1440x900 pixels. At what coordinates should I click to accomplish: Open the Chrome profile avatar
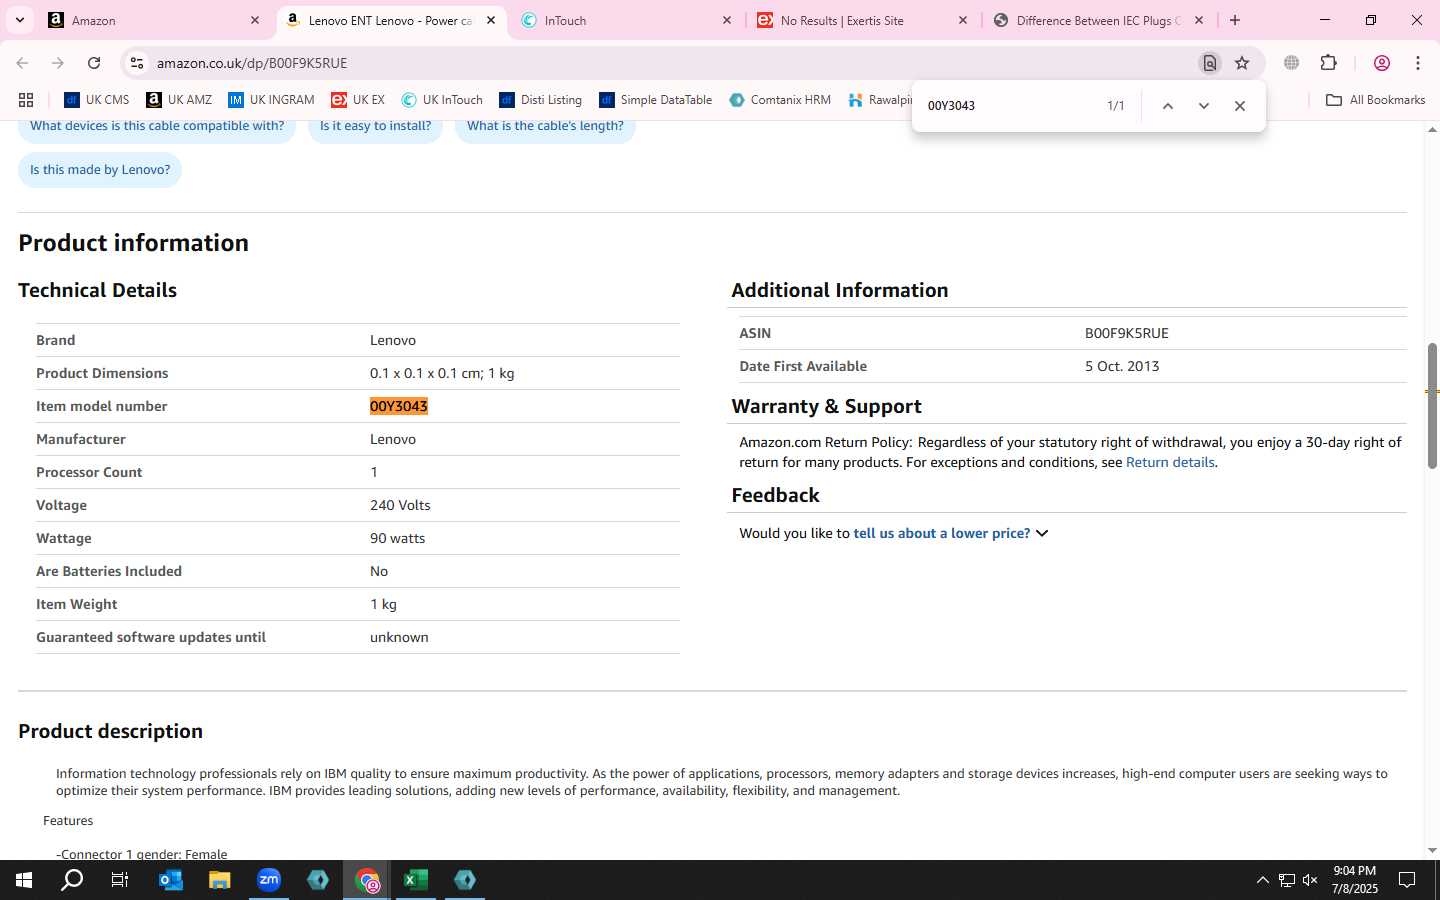(x=1382, y=63)
